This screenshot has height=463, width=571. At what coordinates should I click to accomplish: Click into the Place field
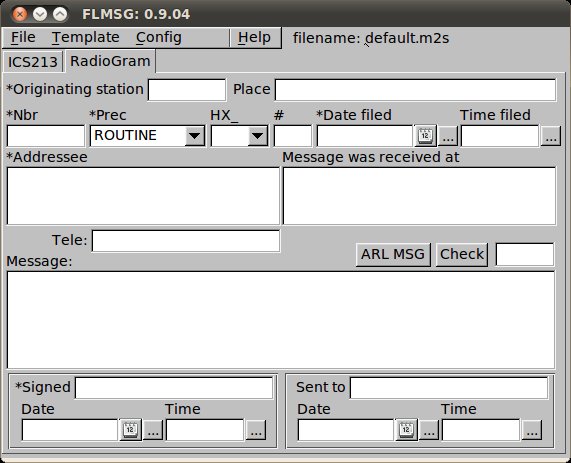tap(416, 90)
